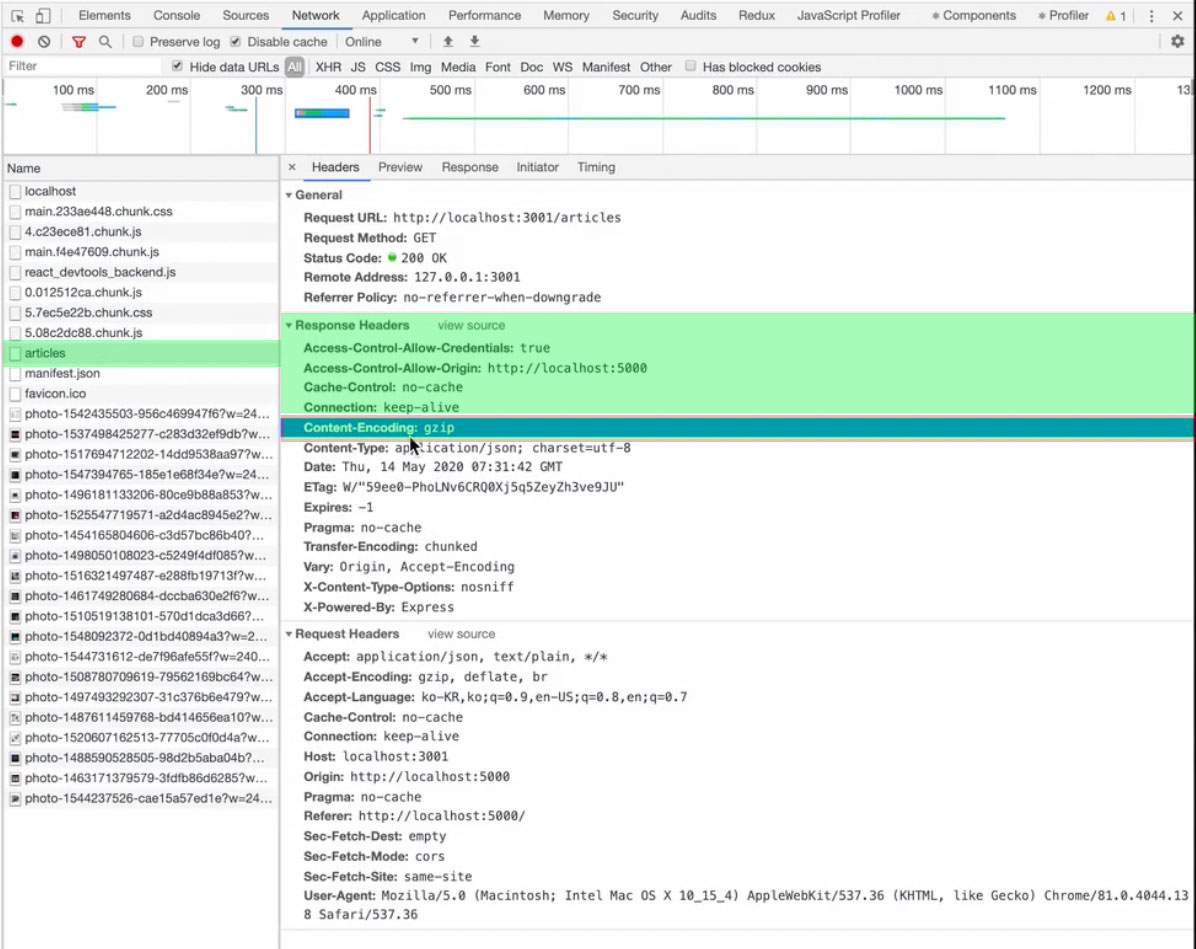The height and width of the screenshot is (949, 1196).
Task: Select the highlighted articles request
Action: [141, 353]
